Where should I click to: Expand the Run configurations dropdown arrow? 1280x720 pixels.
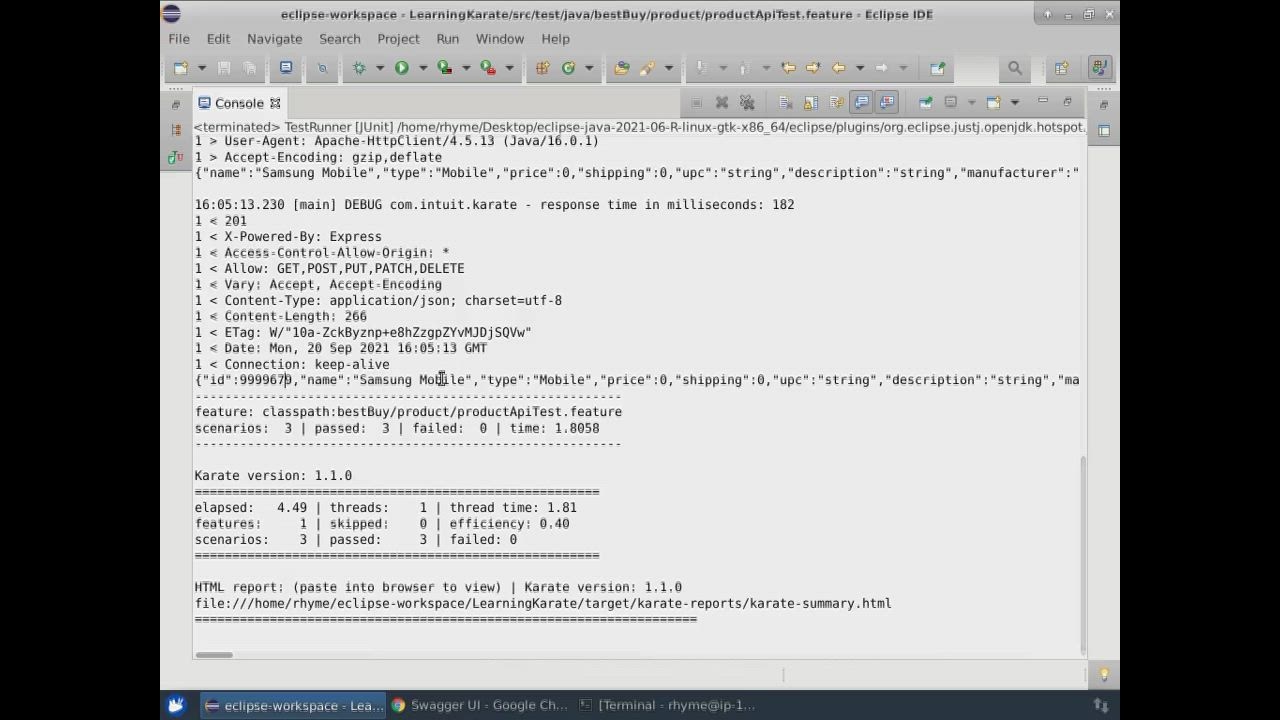423,68
